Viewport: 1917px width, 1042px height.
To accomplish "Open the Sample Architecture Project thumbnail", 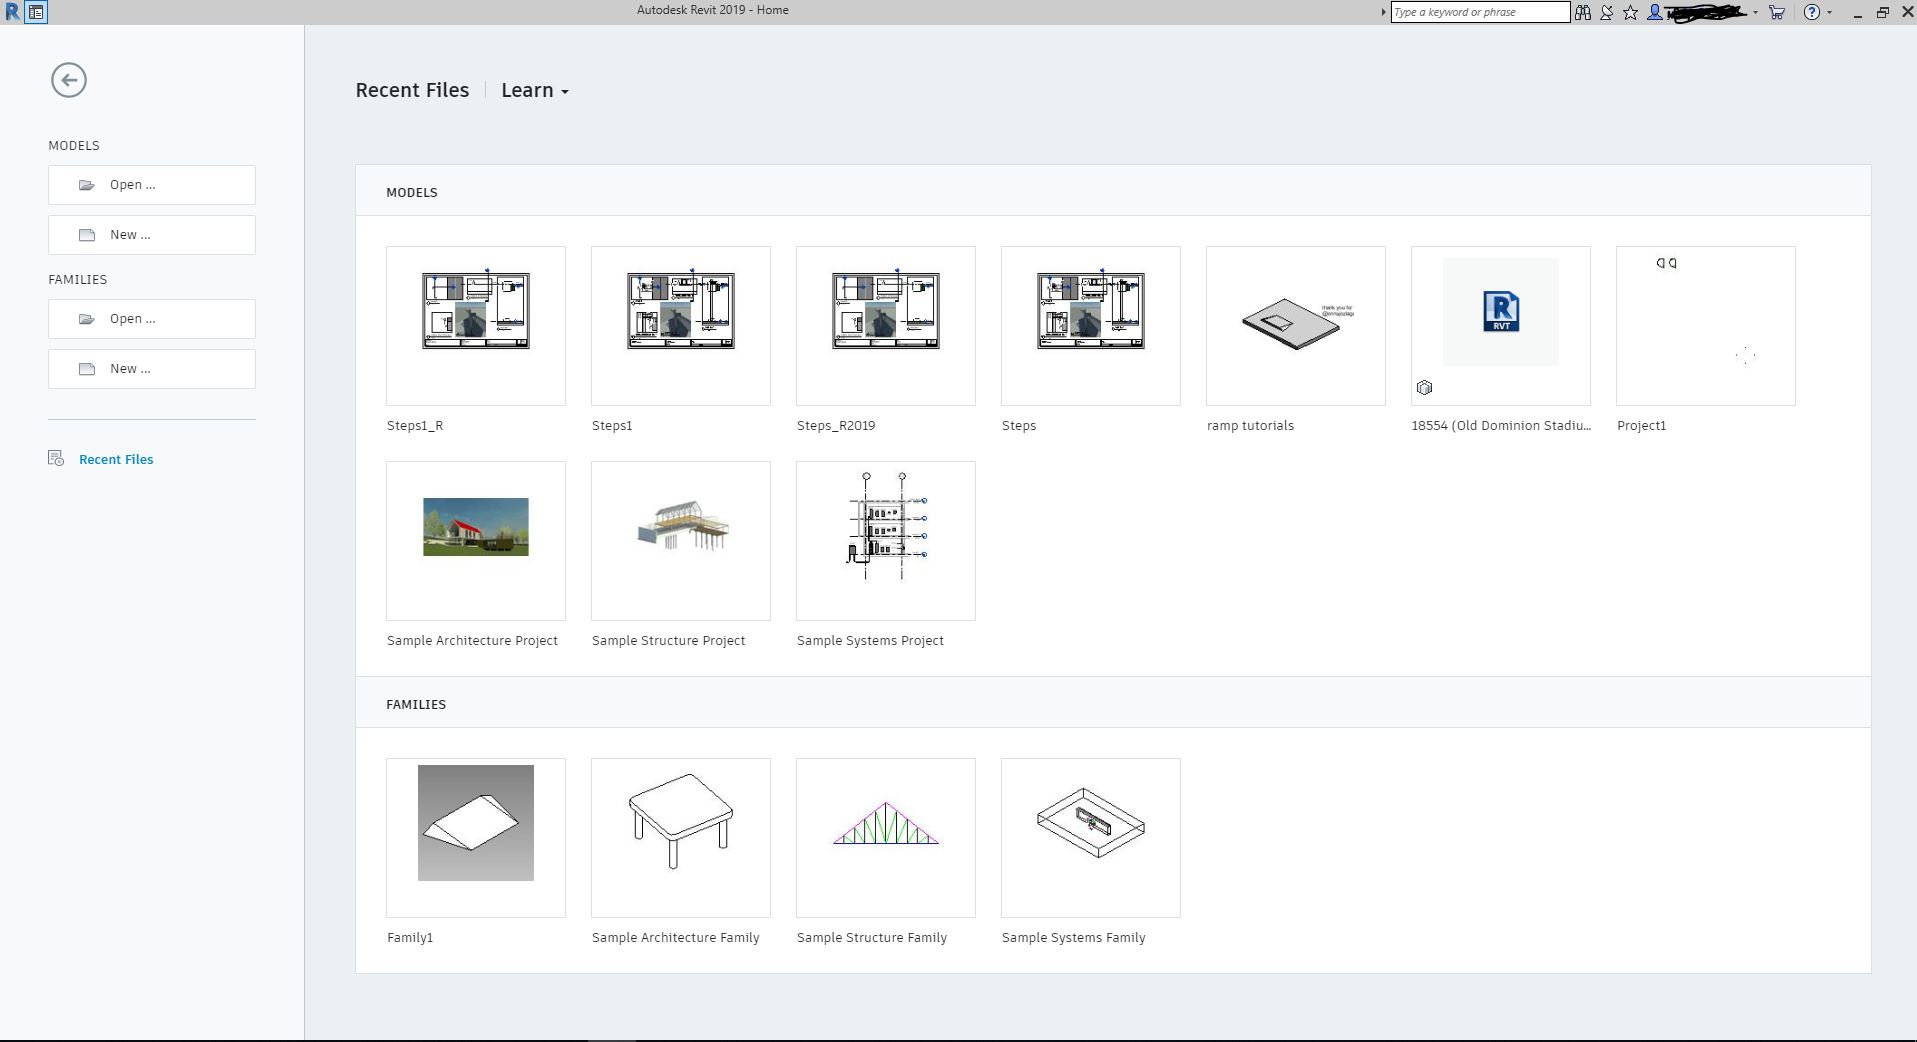I will (475, 540).
